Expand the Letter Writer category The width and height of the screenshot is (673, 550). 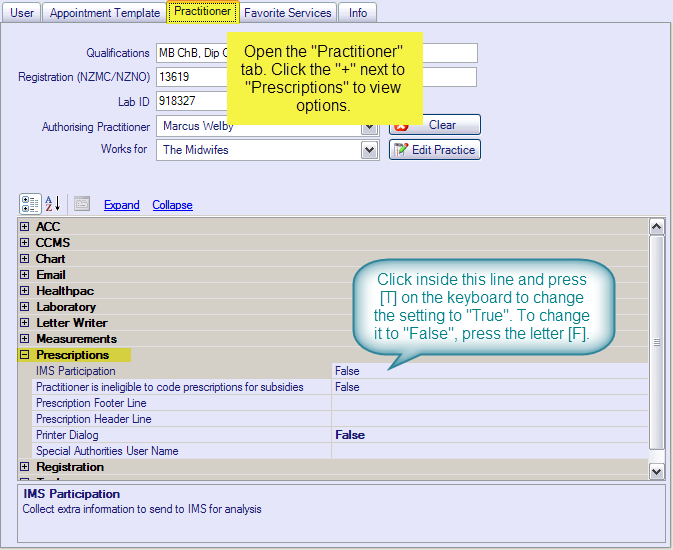[24, 322]
